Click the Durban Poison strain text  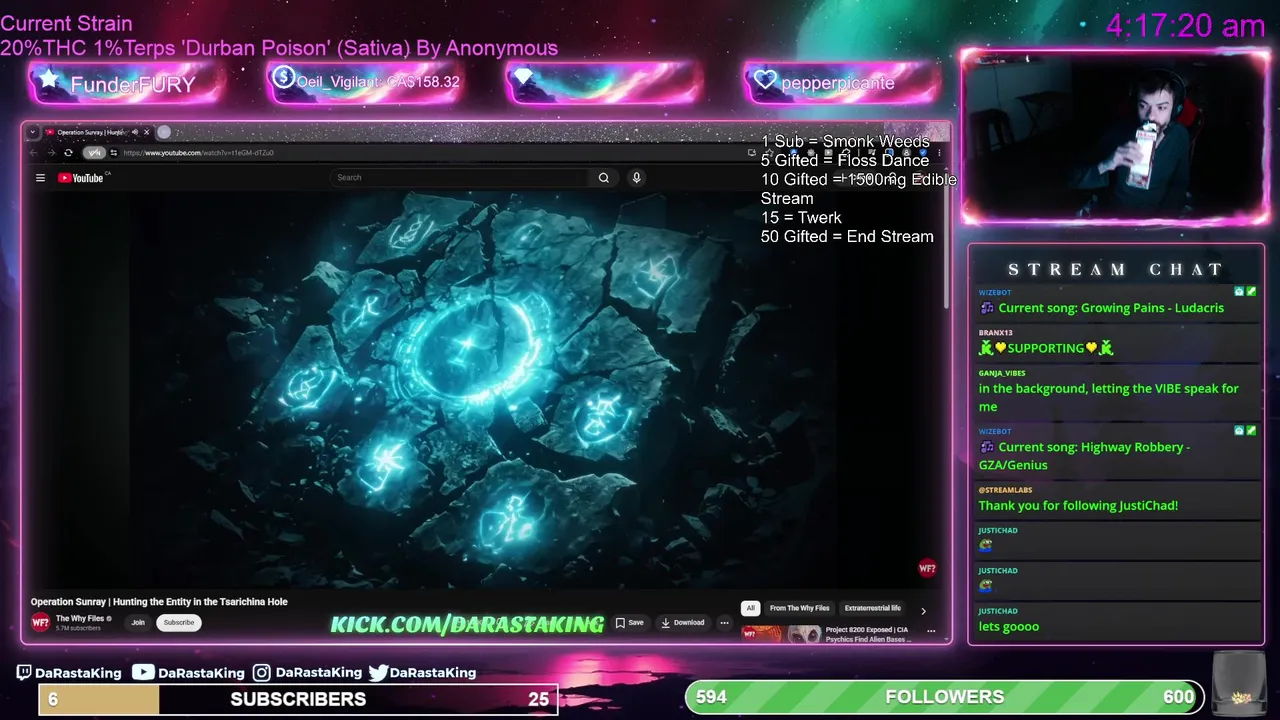click(279, 48)
